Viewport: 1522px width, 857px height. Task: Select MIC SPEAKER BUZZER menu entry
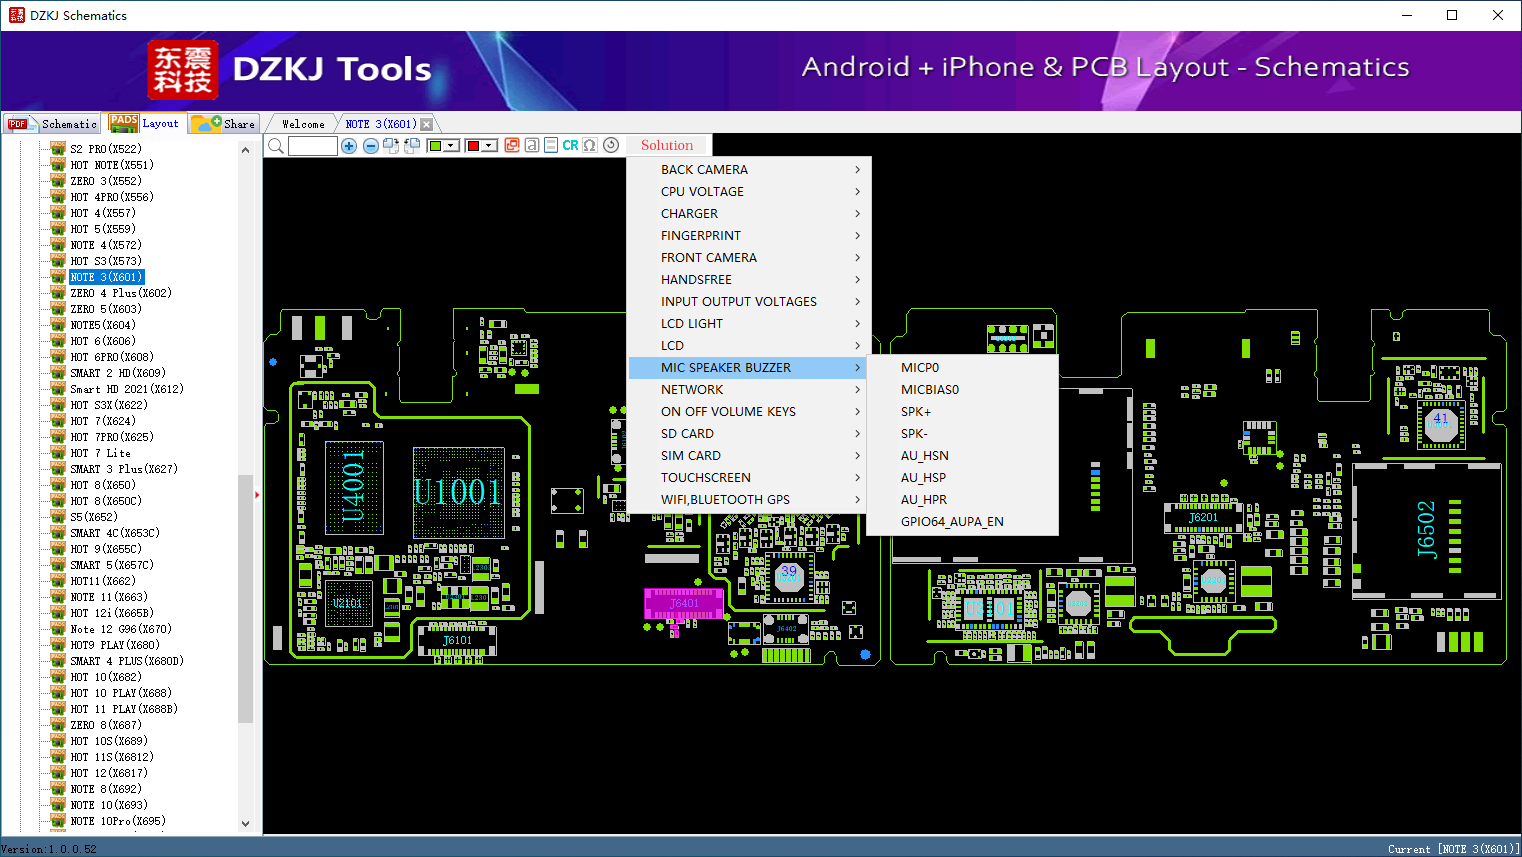click(x=749, y=368)
